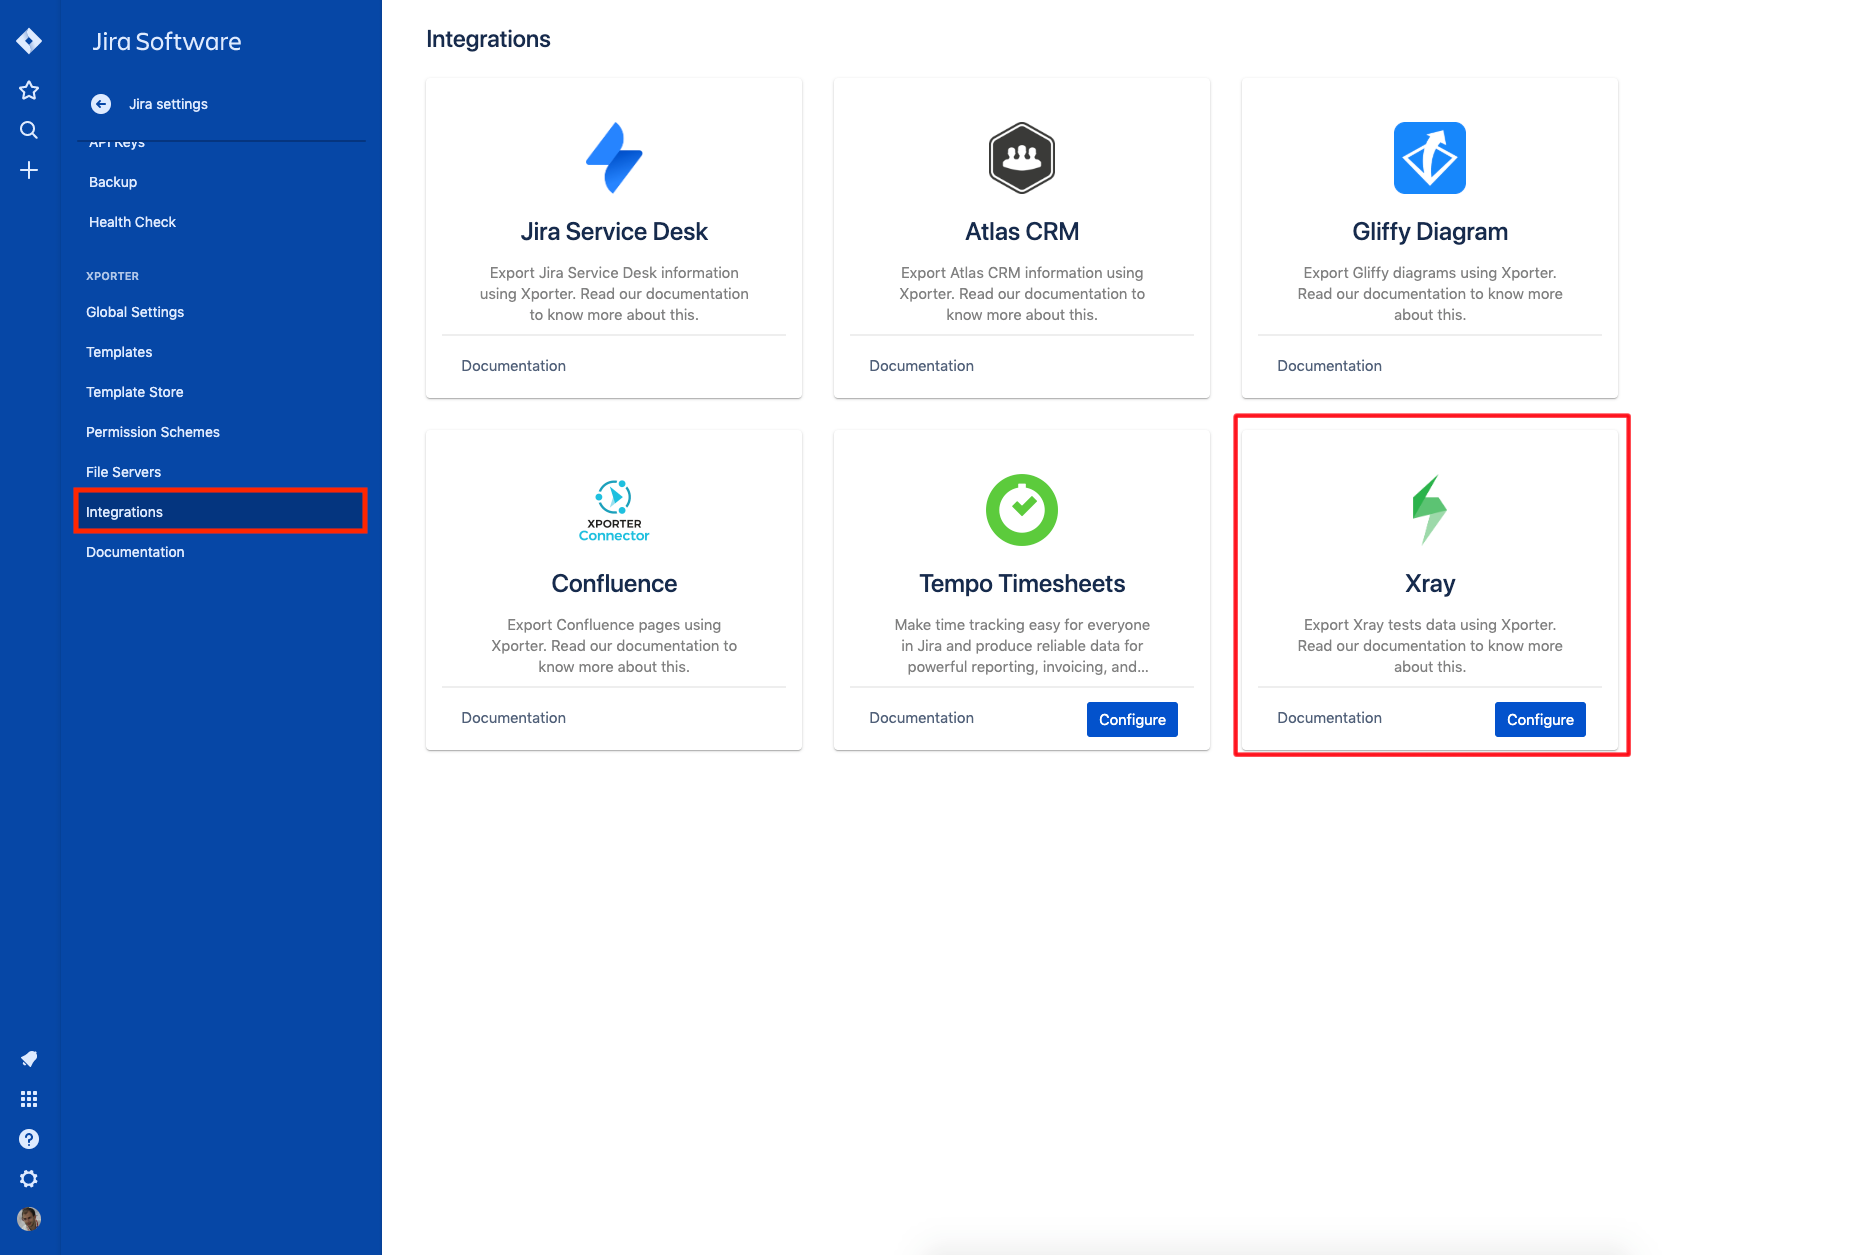Open settings gear icon in sidebar

point(29,1179)
